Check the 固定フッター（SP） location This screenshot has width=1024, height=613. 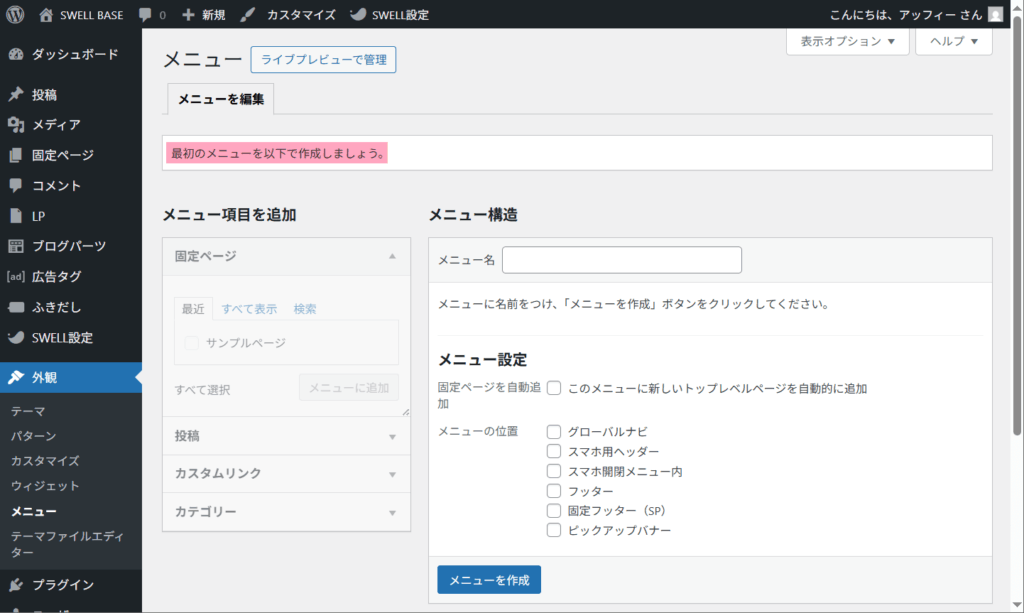pos(554,511)
